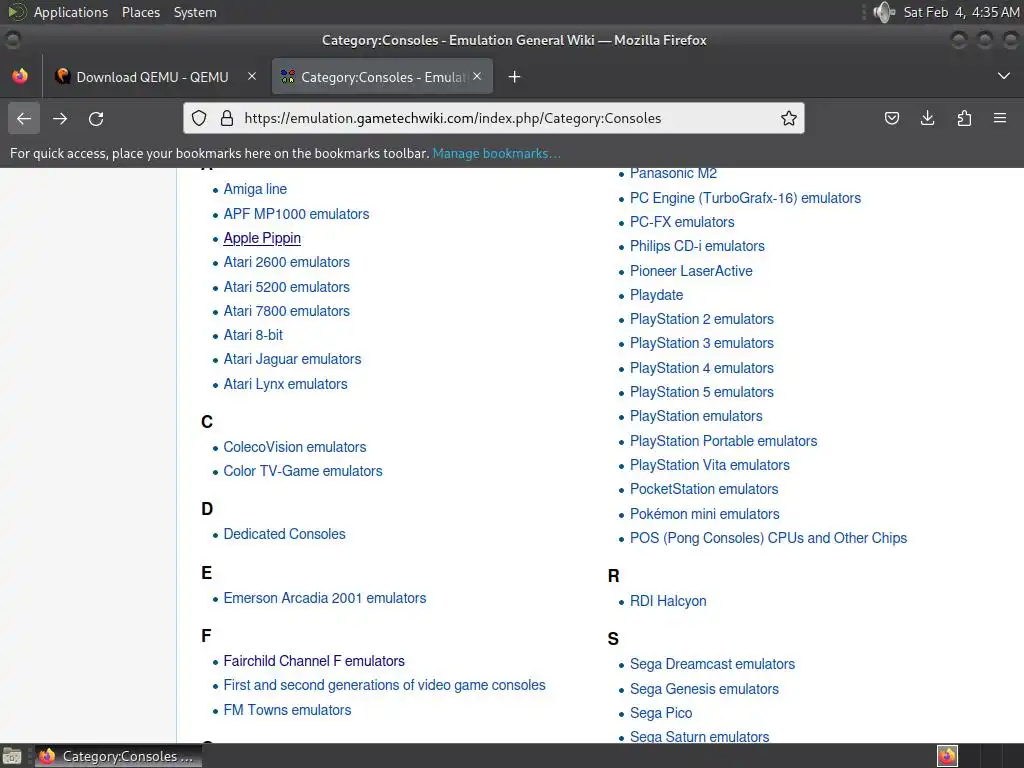Open PocketStation emulators link
Image resolution: width=1024 pixels, height=768 pixels.
tap(704, 490)
